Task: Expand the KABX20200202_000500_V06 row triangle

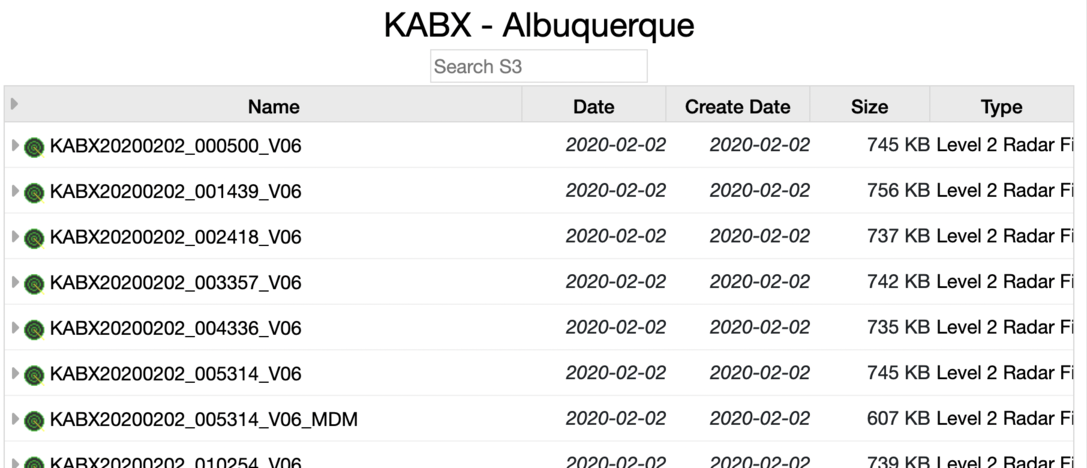Action: click(15, 146)
